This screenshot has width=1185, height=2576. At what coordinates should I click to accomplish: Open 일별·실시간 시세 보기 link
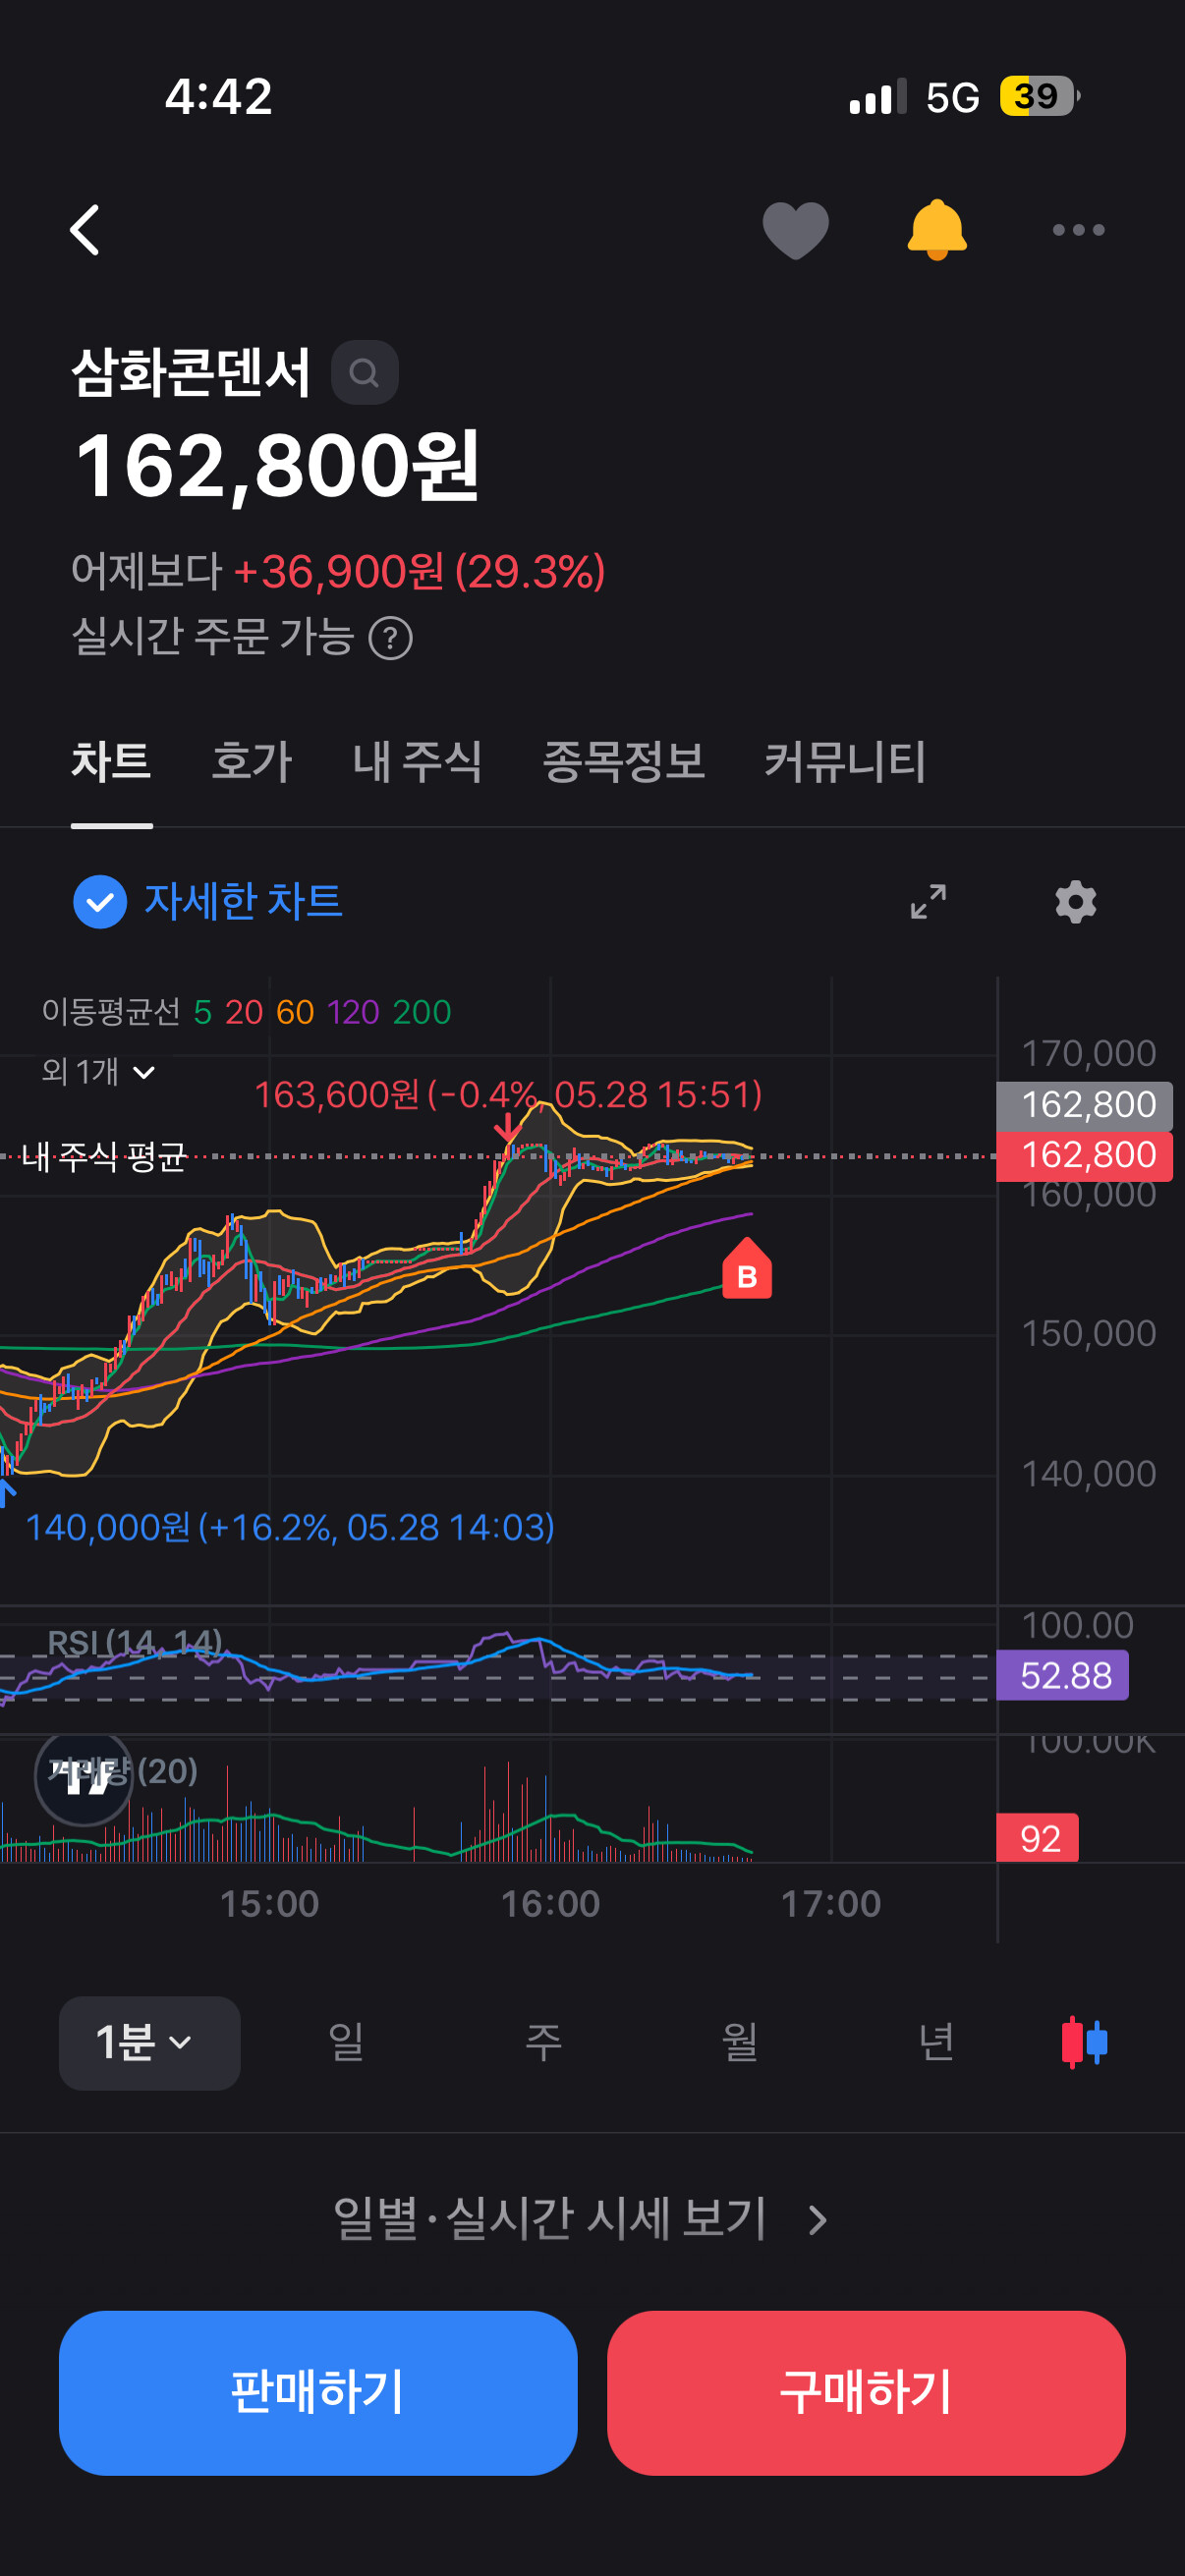580,2219
